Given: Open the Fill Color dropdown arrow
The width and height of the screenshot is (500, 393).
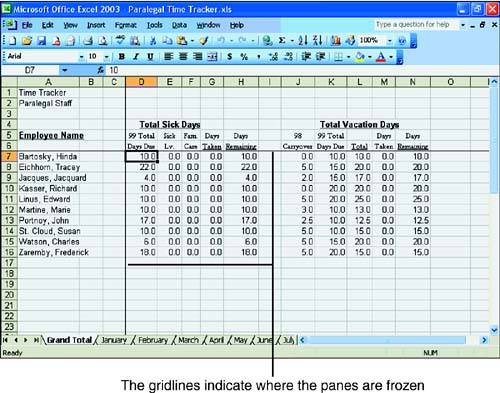Looking at the screenshot, I should (x=370, y=57).
